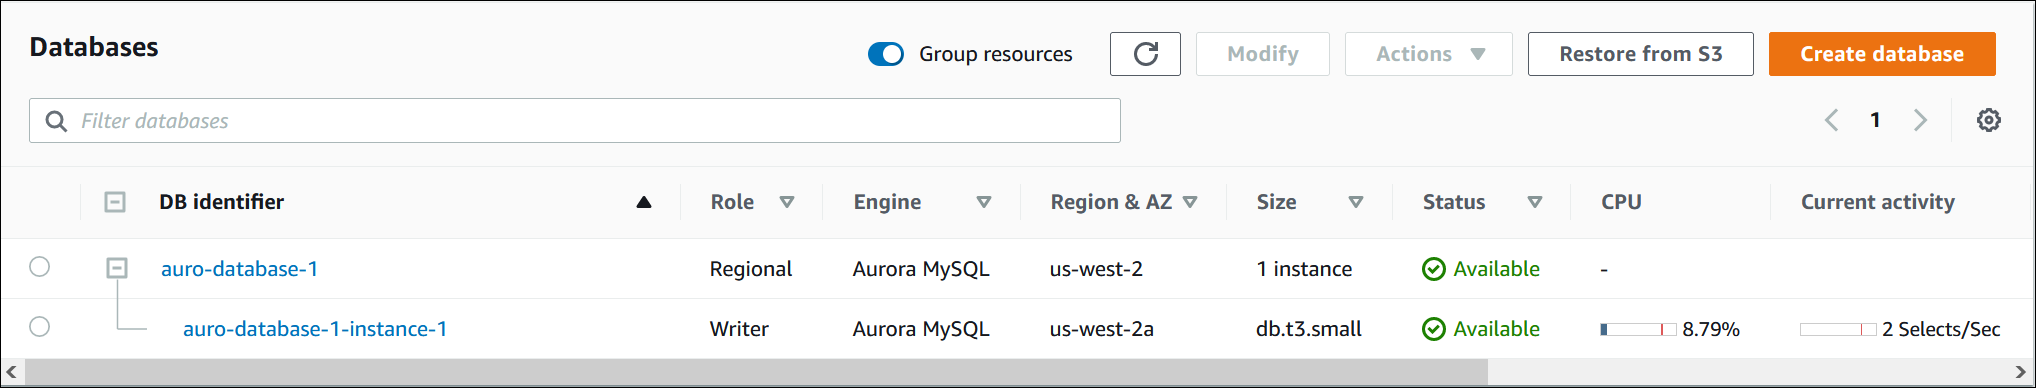The height and width of the screenshot is (388, 2036).
Task: Open the auro-database-1-instance-1 link
Action: tap(315, 329)
